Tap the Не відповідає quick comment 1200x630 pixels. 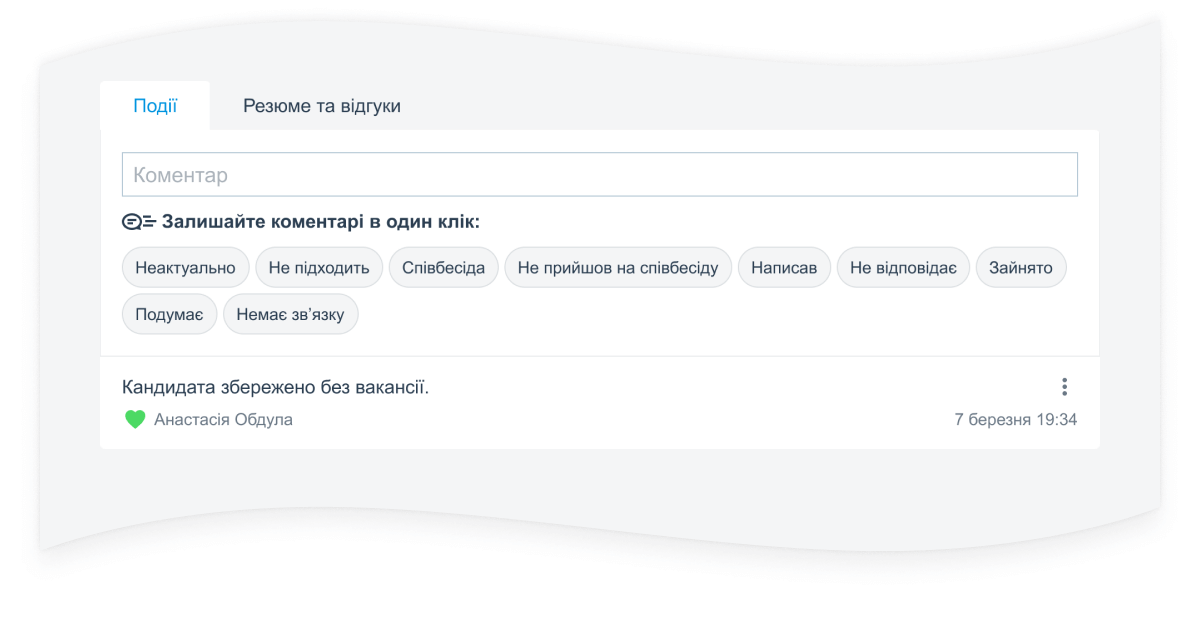pos(903,268)
